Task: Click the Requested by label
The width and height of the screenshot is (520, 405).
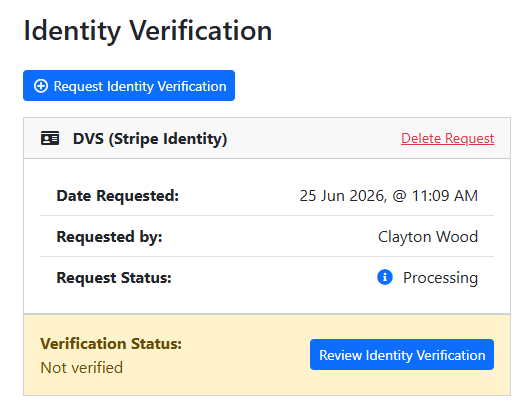Action: (x=109, y=237)
